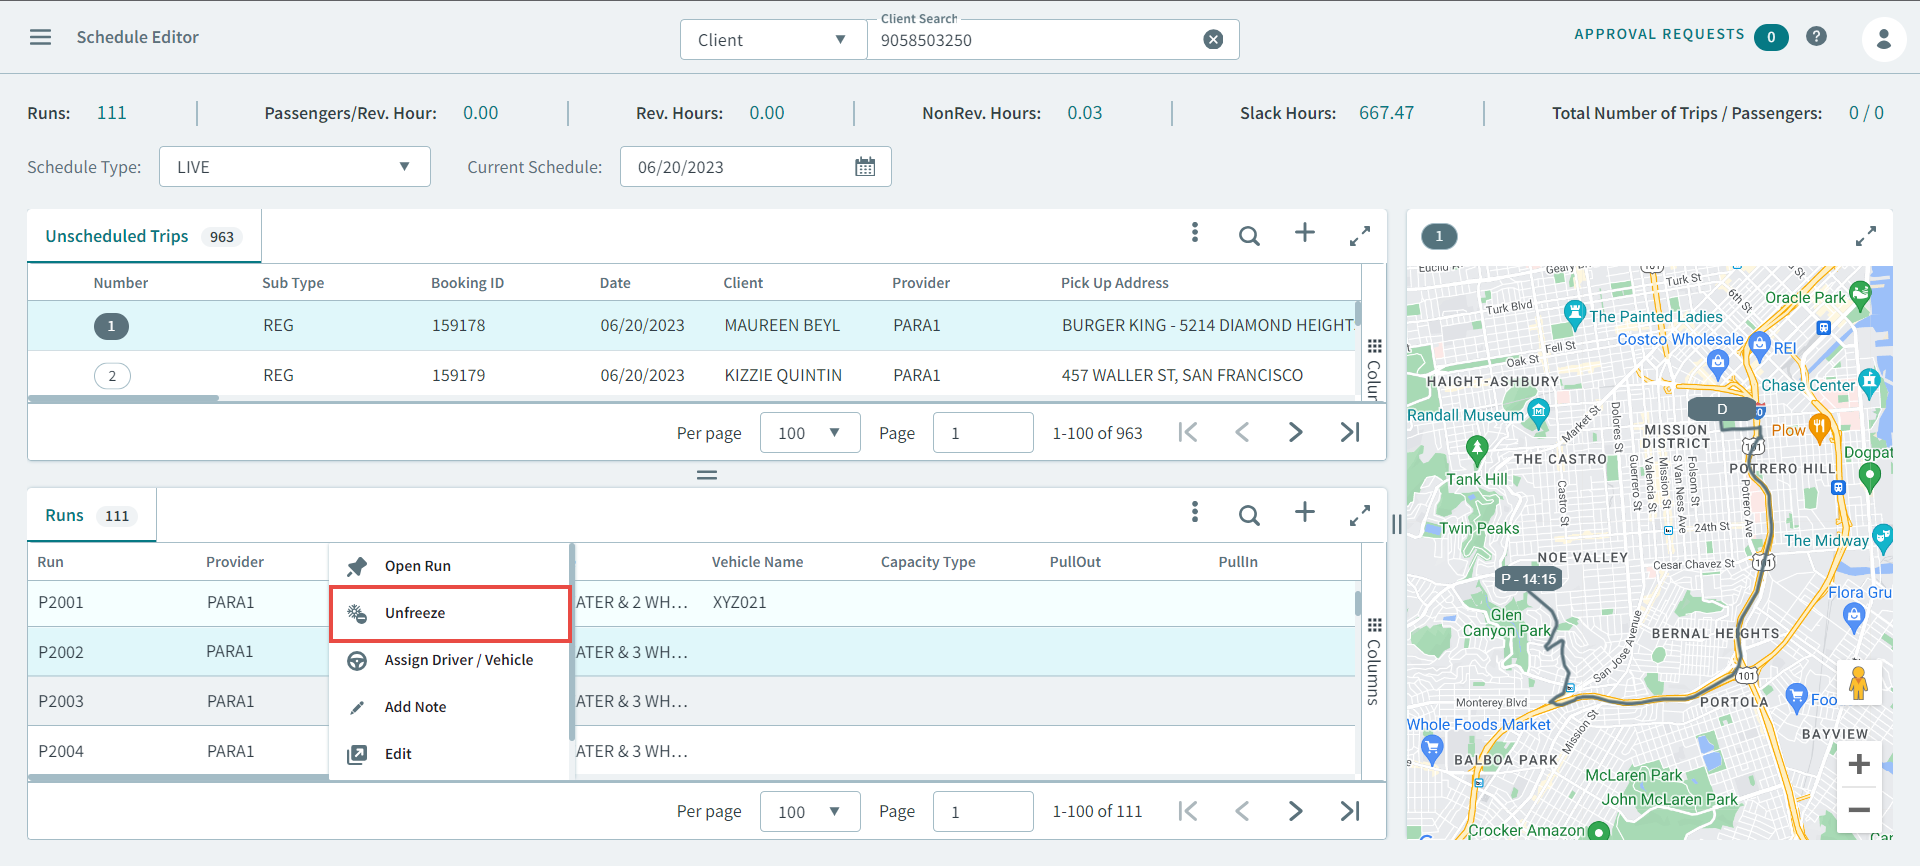Screen dimensions: 1920x866
Task: Open Runs panel more options menu
Action: pos(1194,512)
